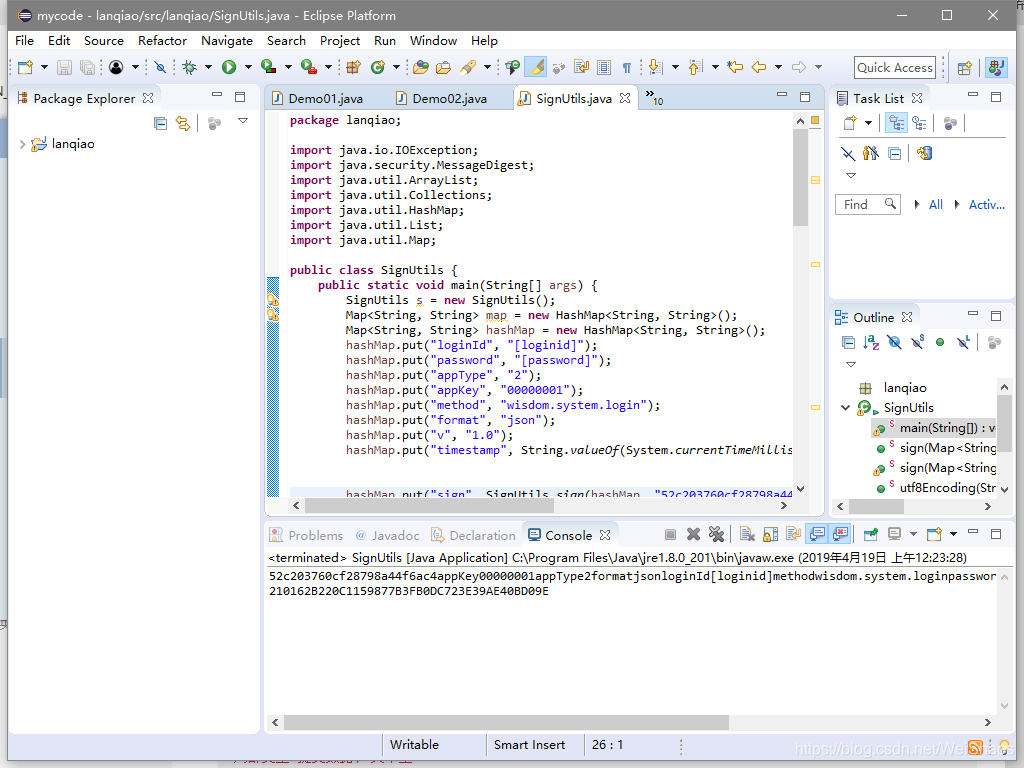Click the Coverage run icon

268,67
